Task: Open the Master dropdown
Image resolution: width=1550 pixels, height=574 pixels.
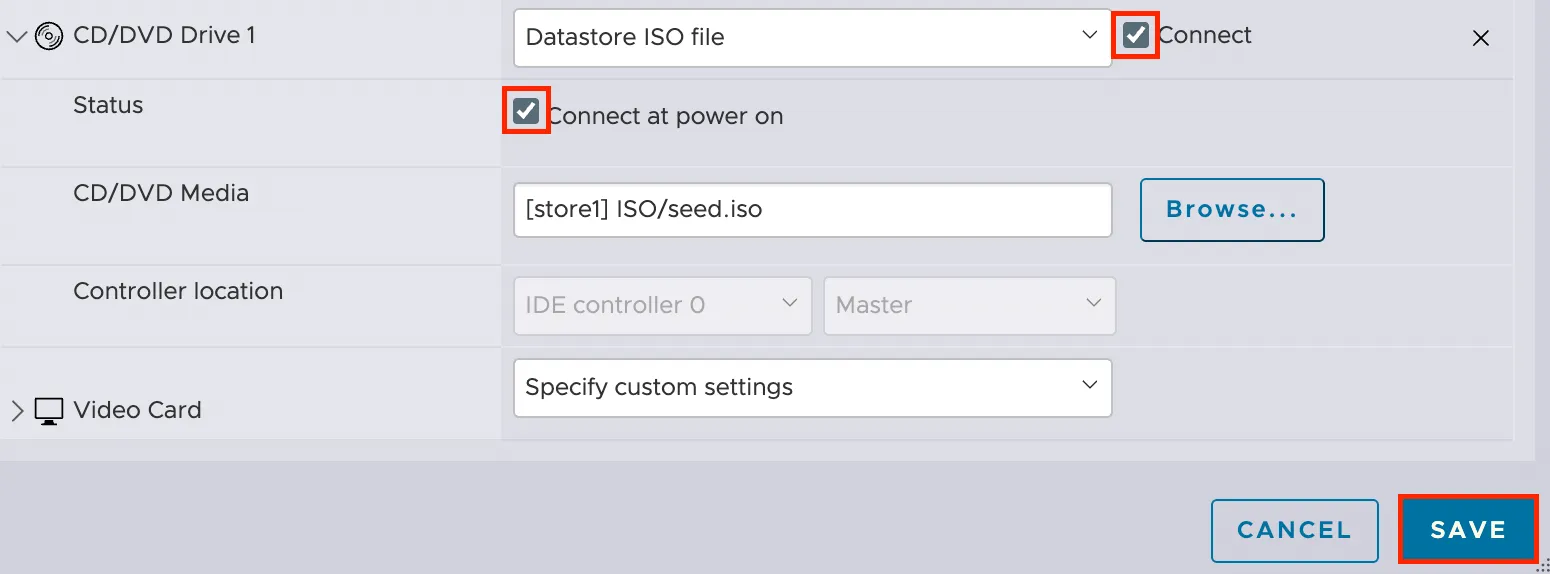Action: [969, 305]
